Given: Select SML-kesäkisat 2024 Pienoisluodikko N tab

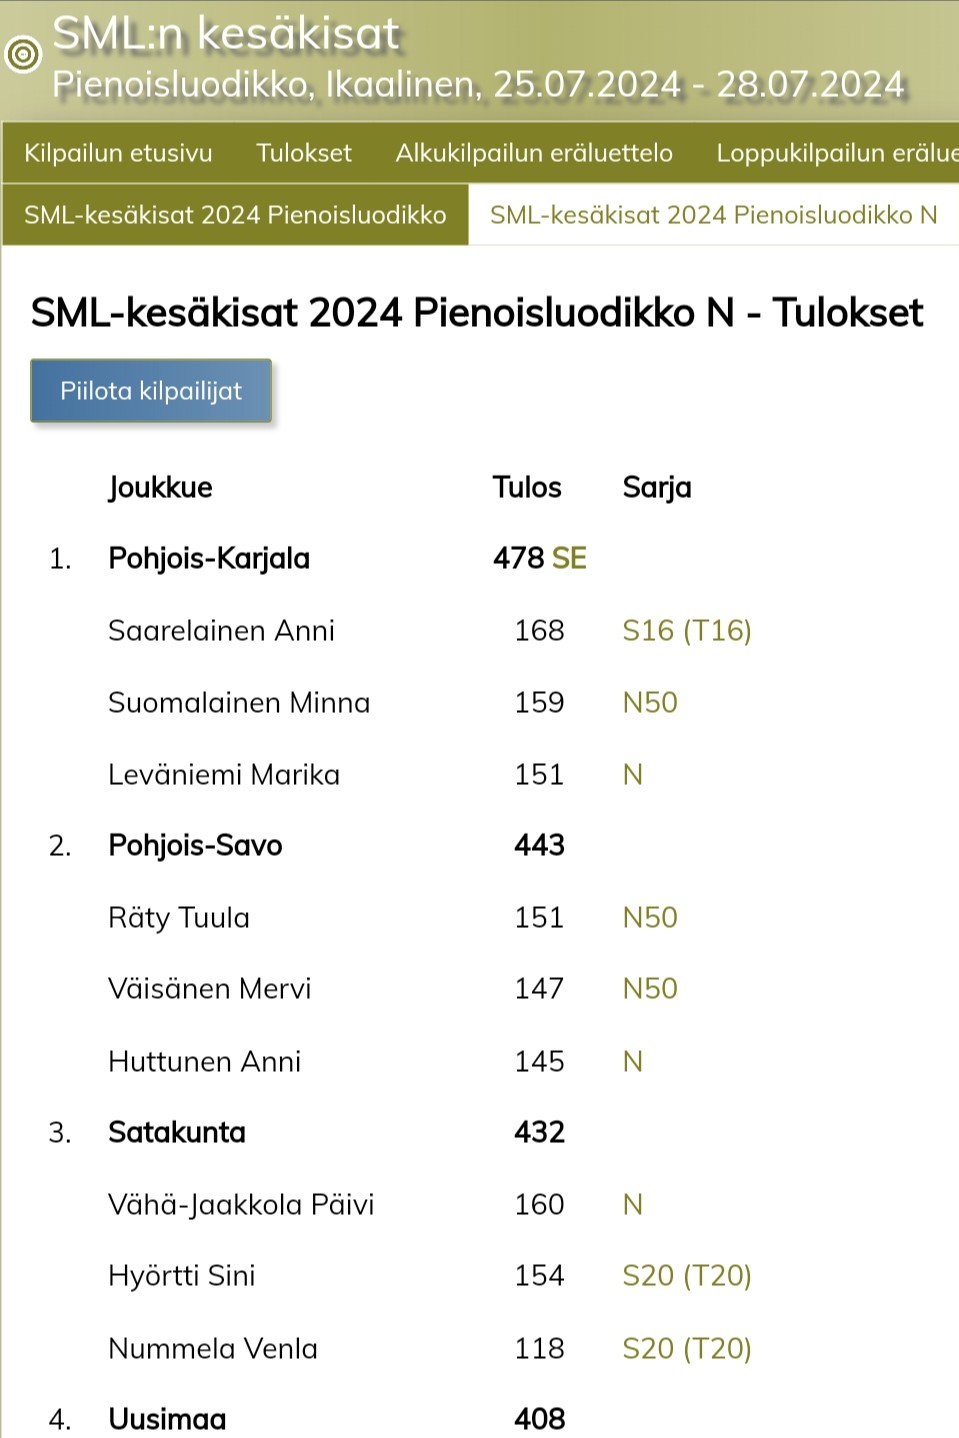Looking at the screenshot, I should tap(713, 215).
